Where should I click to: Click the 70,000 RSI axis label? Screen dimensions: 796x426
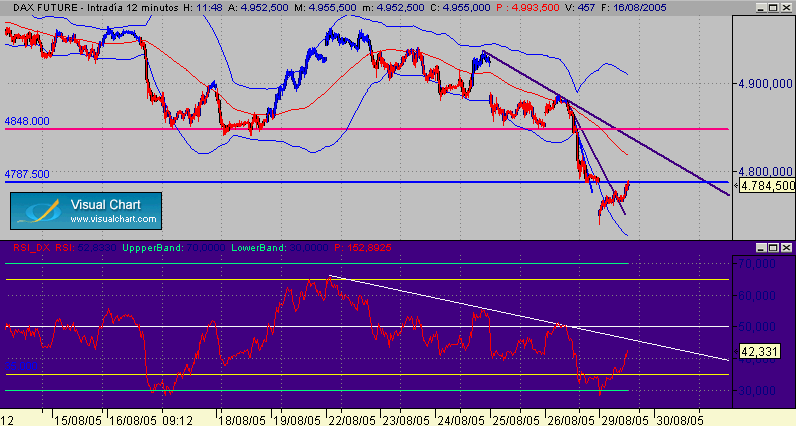756,264
